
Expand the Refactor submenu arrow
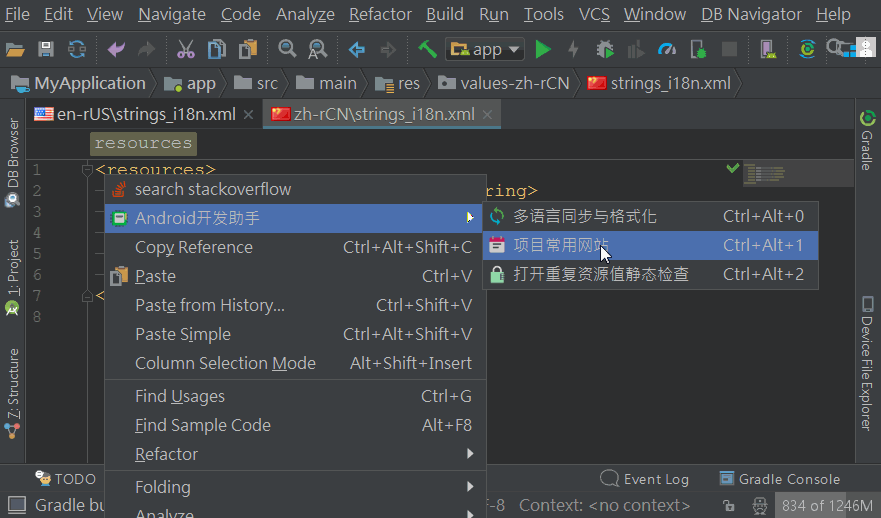click(x=470, y=453)
